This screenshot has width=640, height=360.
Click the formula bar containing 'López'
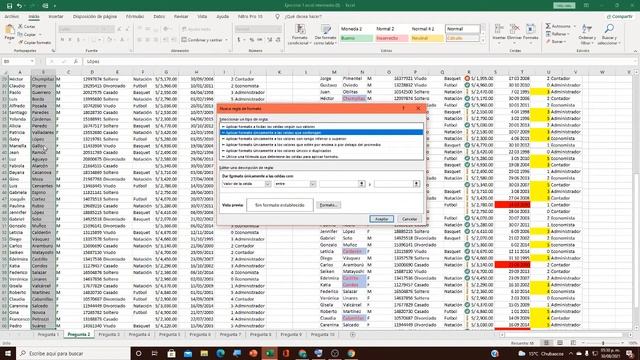359,61
